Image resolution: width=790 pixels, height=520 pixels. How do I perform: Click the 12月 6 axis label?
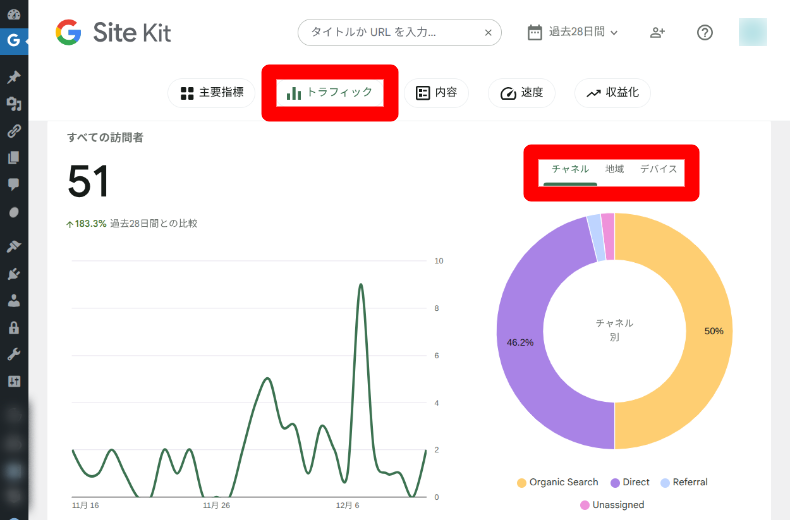348,505
